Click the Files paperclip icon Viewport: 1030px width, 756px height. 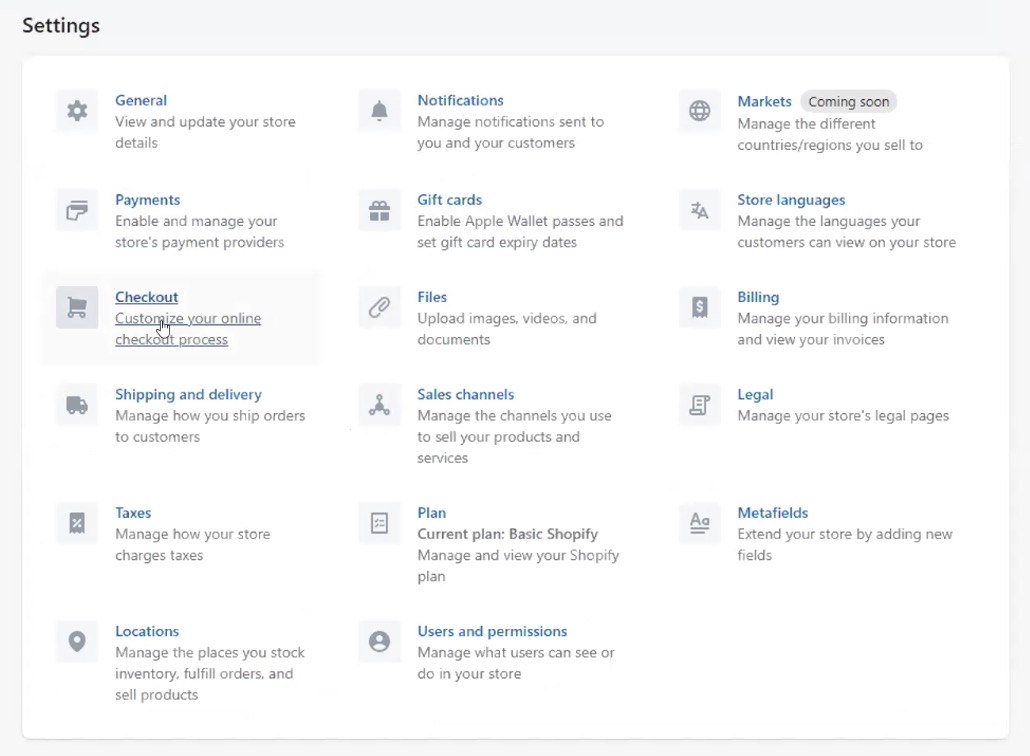[379, 308]
